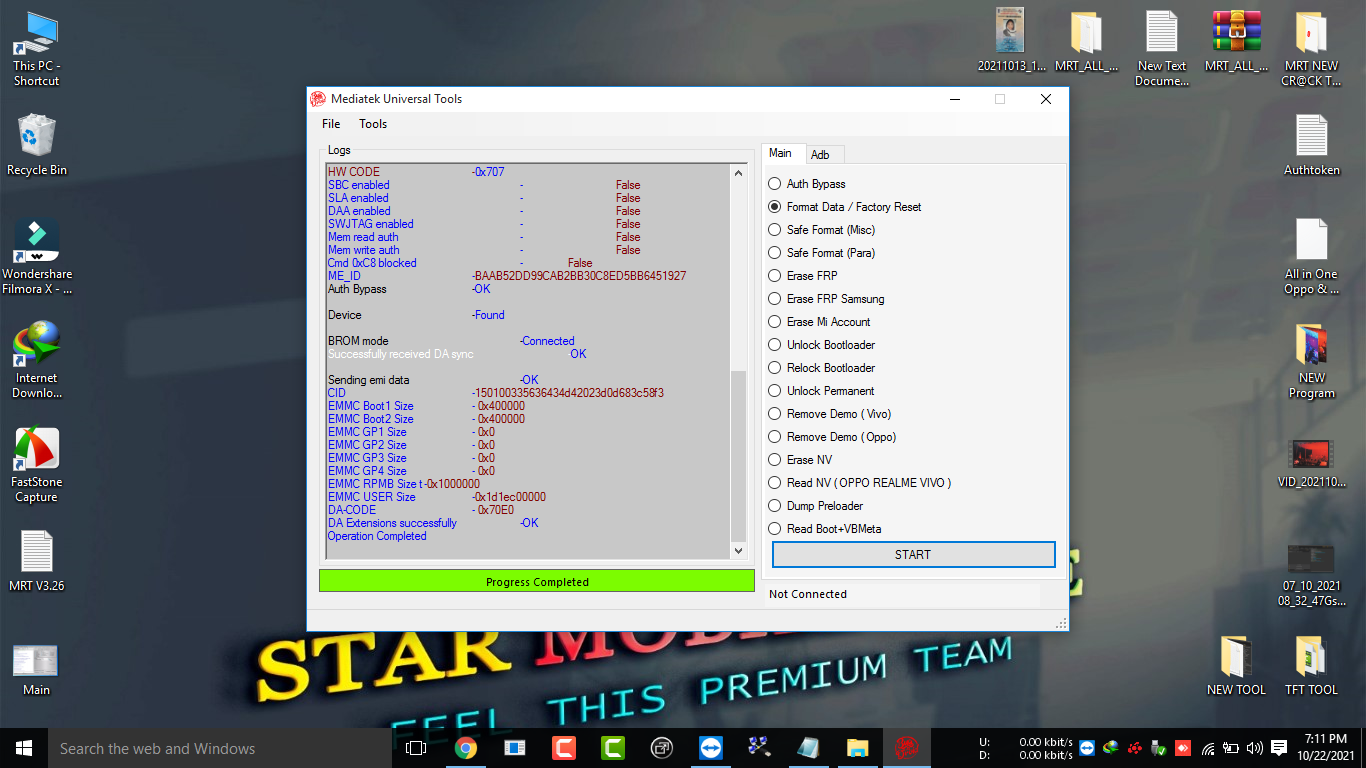Open the Authtoken file on desktop

click(x=1311, y=145)
